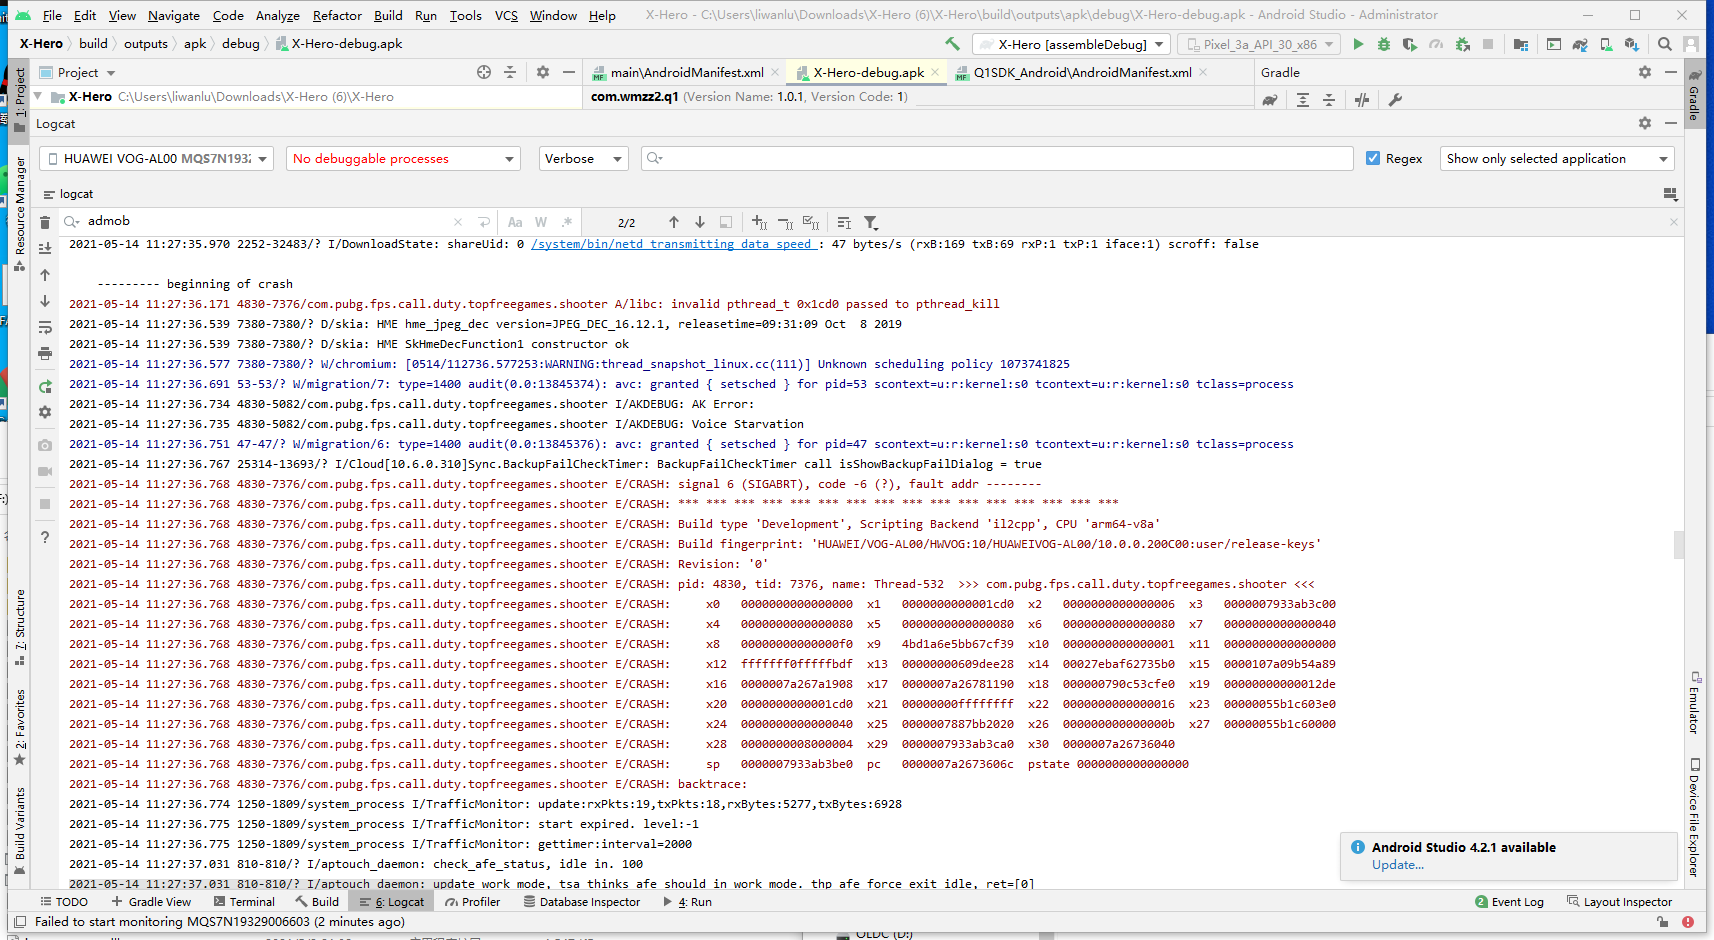The width and height of the screenshot is (1714, 940).
Task: Toggle Match Case Aa in search bar
Action: pos(515,222)
